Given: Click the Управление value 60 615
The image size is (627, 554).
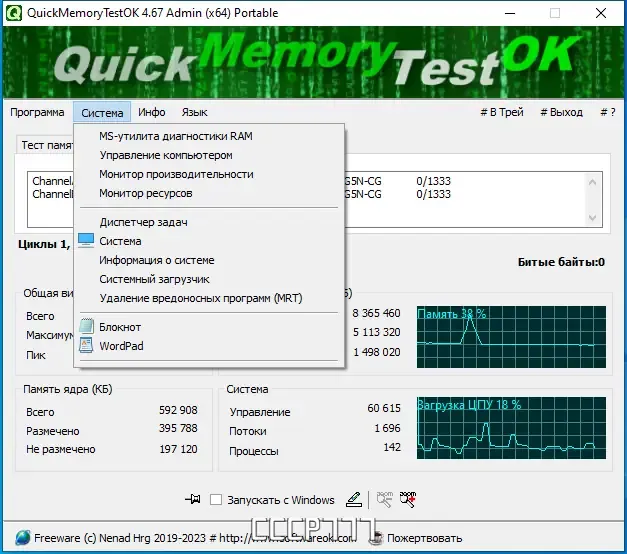Looking at the screenshot, I should [x=384, y=408].
